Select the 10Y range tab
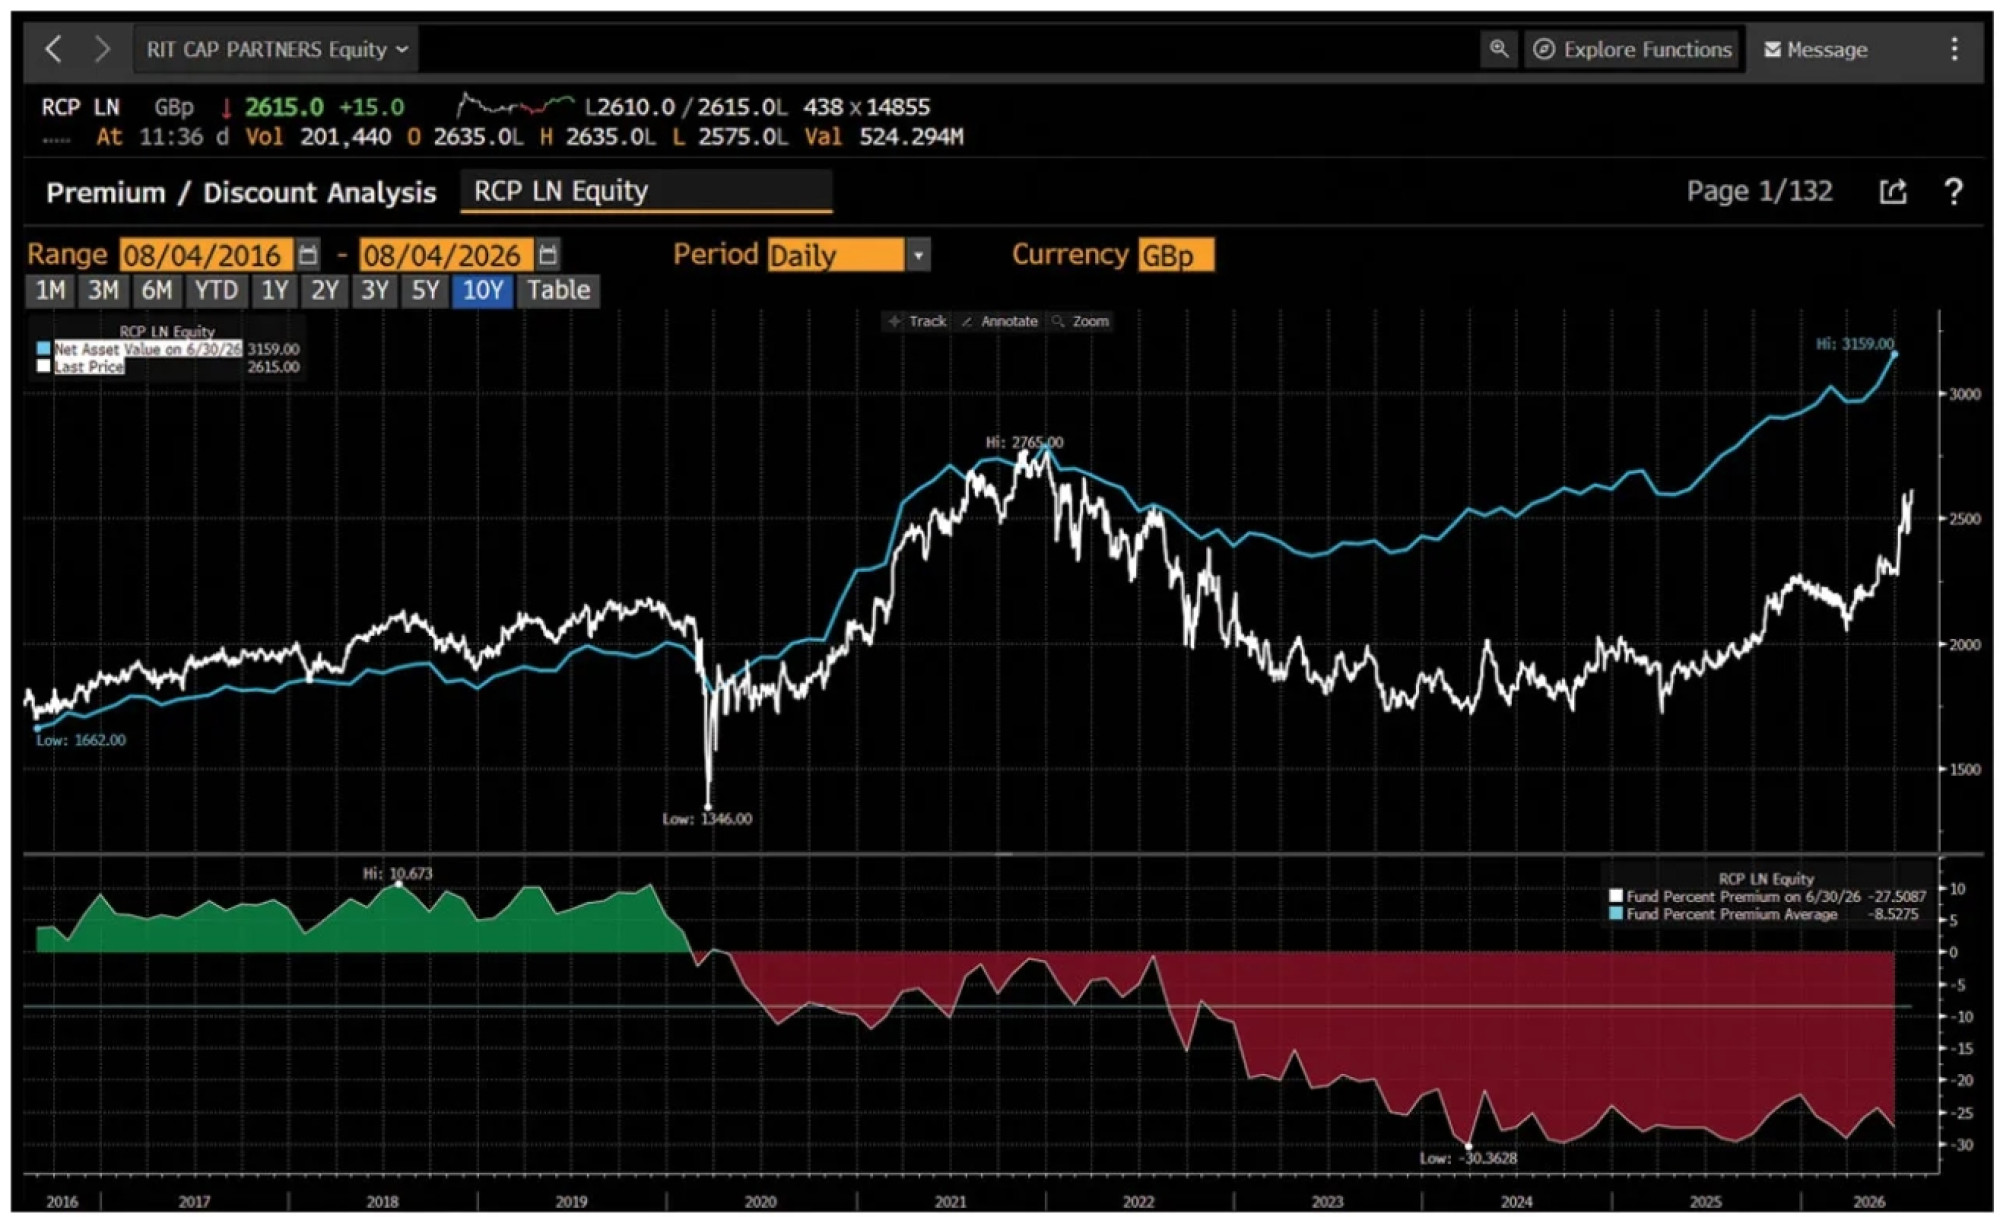This screenshot has height=1217, width=2000. click(x=482, y=291)
